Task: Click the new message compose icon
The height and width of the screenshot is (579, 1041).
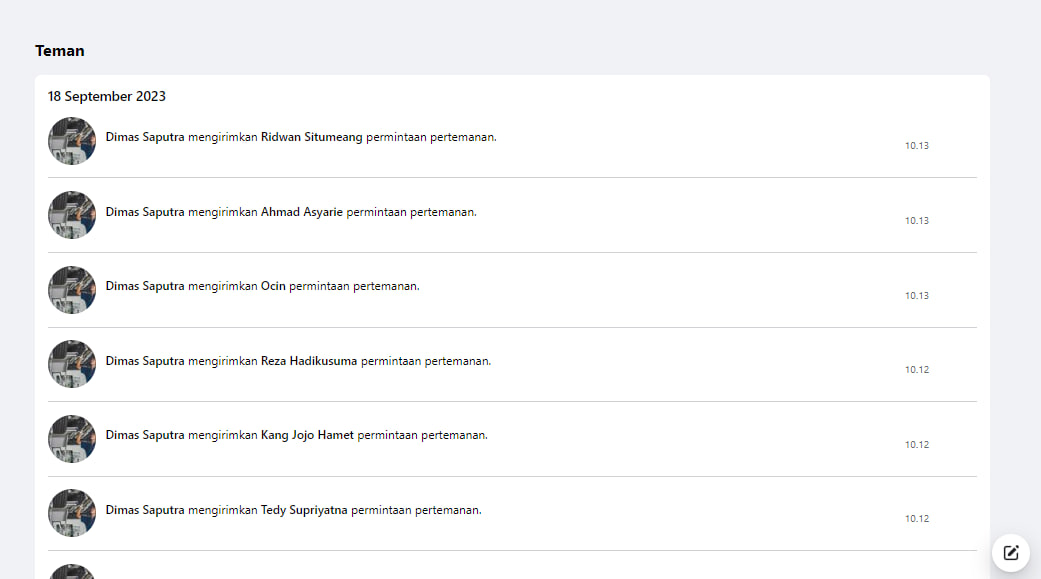Action: click(1011, 552)
